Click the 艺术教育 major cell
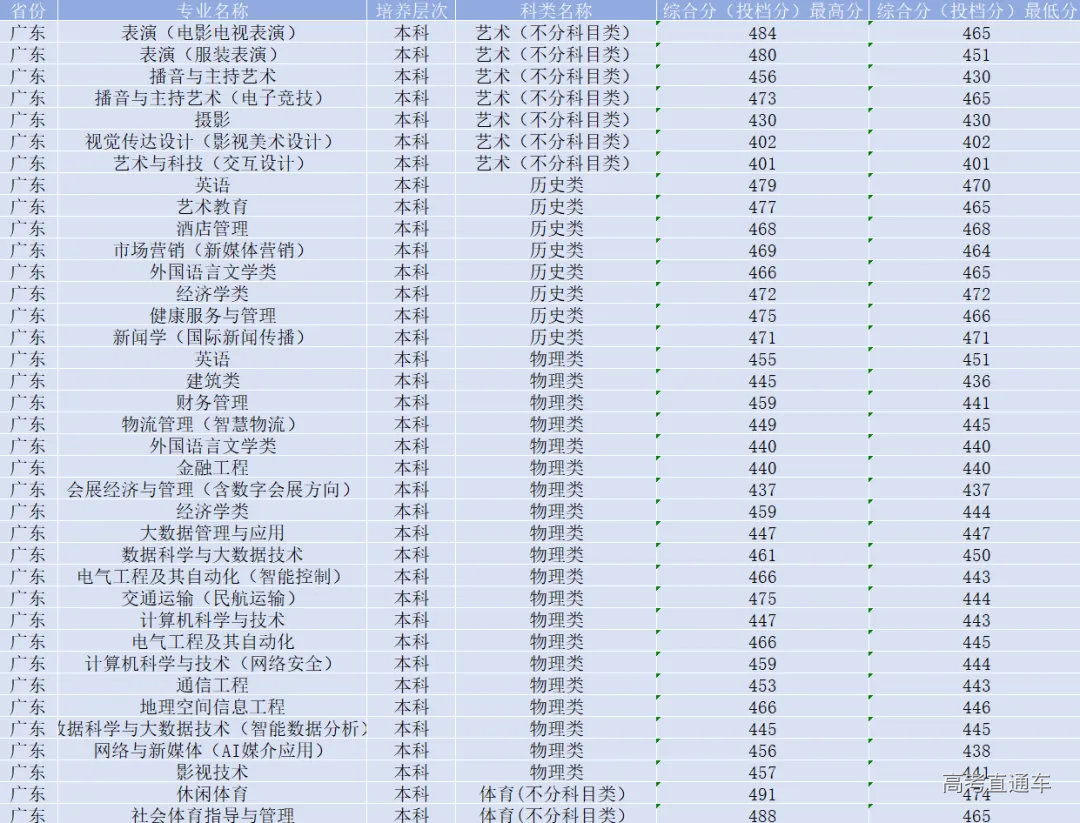1080x823 pixels. click(212, 207)
